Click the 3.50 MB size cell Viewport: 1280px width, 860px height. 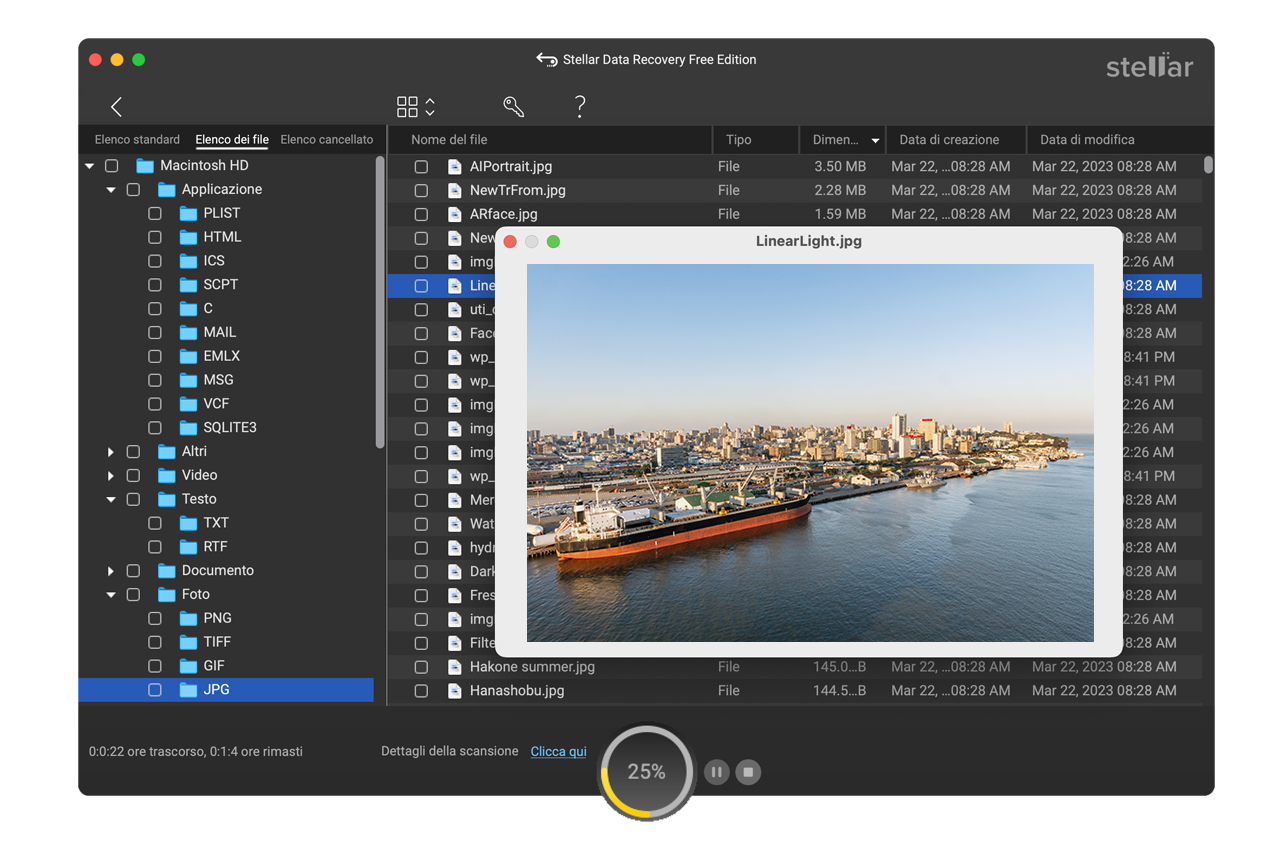pyautogui.click(x=840, y=167)
